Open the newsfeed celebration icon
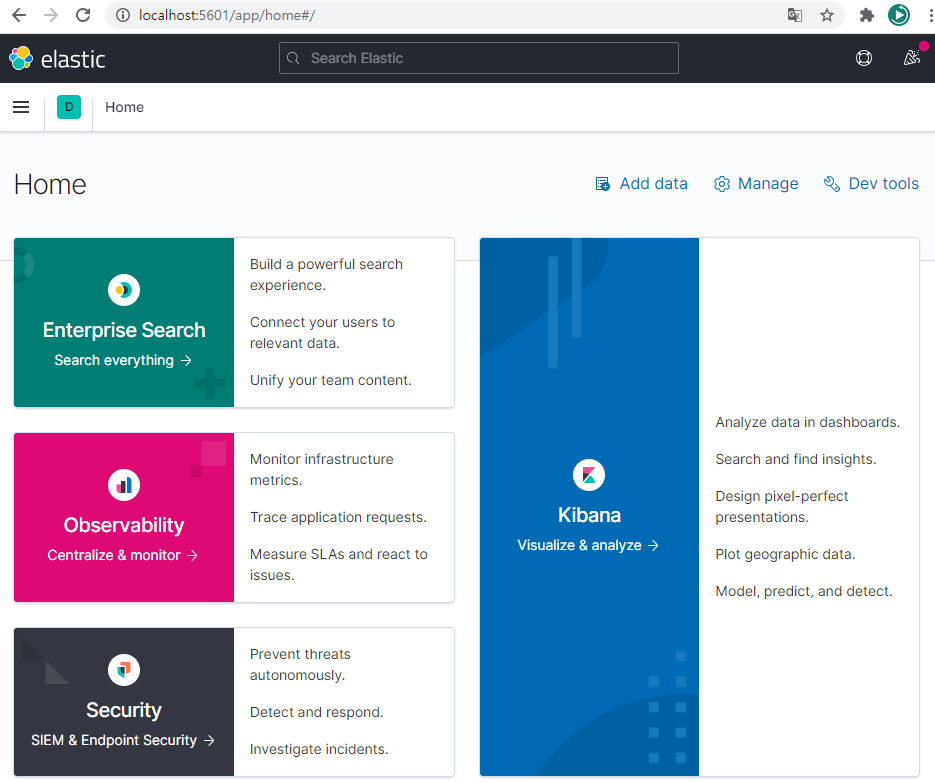The height and width of the screenshot is (782, 935). click(x=911, y=58)
